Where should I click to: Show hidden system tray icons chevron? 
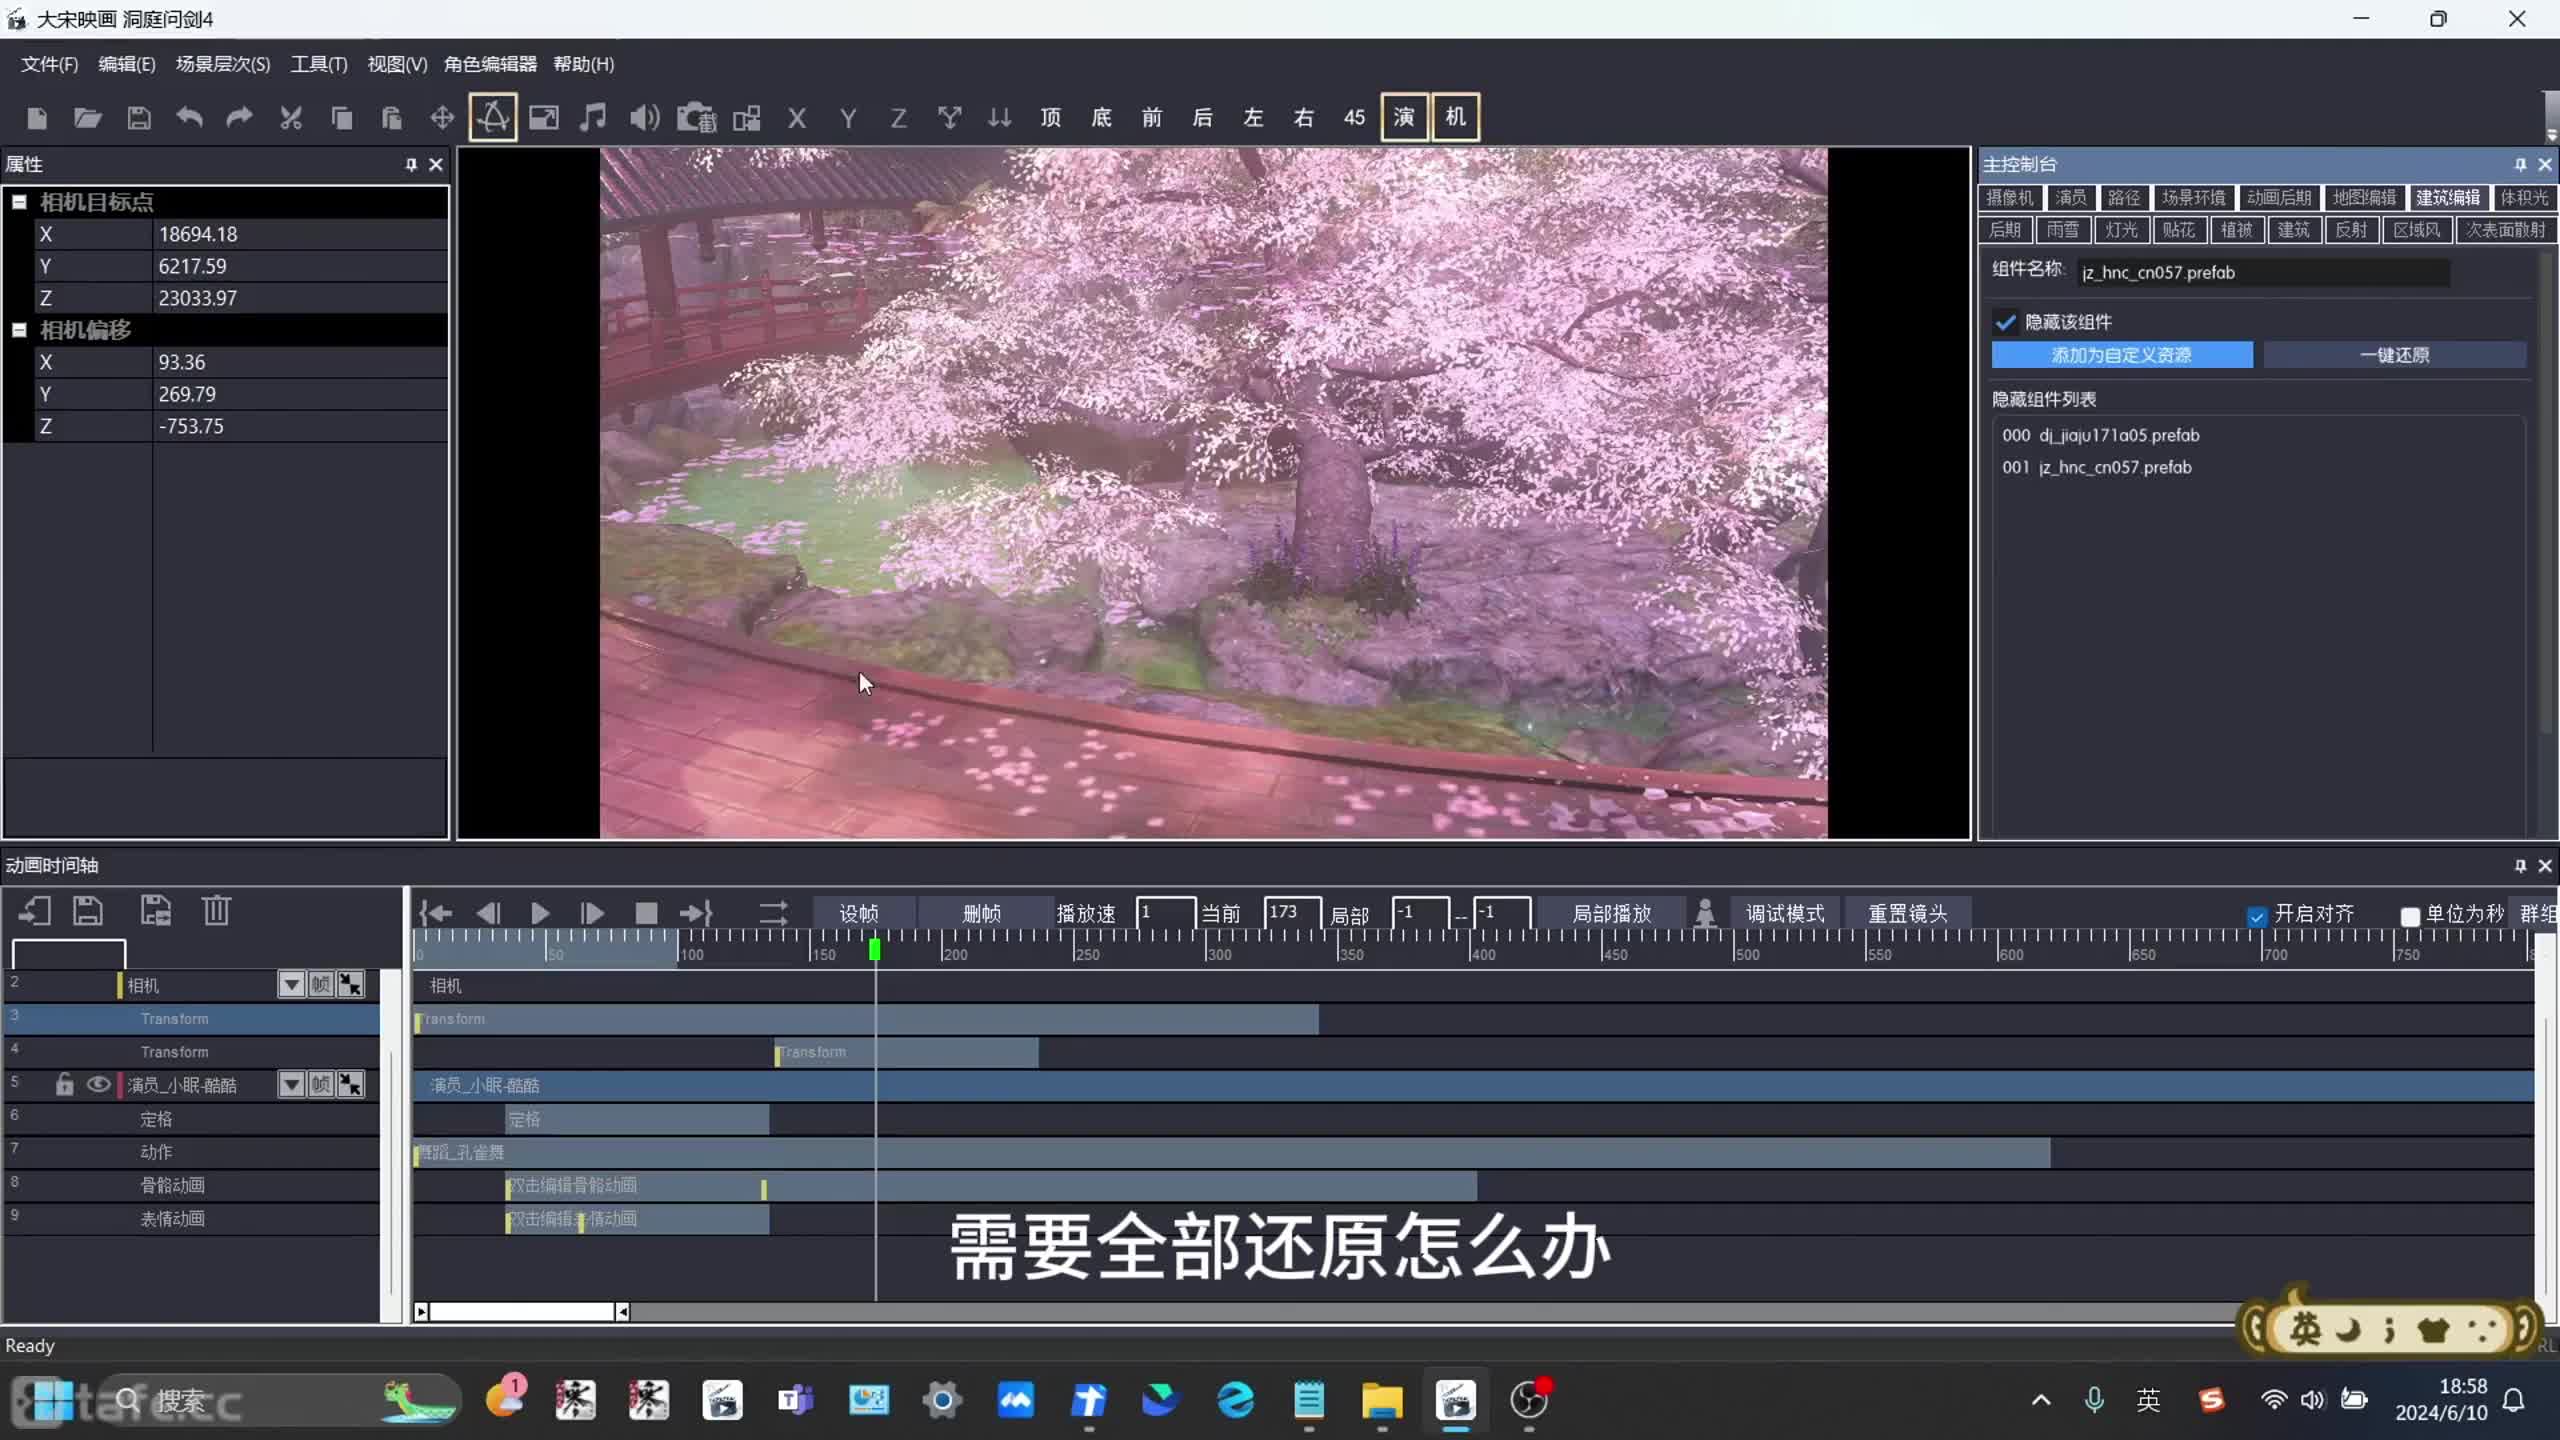click(x=2041, y=1400)
